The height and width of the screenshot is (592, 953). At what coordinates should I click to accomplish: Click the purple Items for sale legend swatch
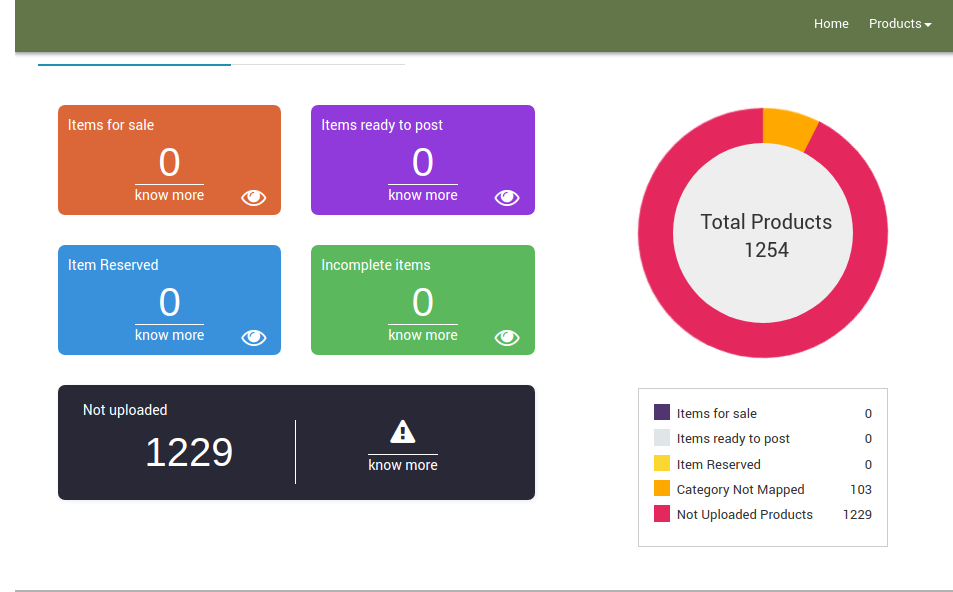(x=662, y=412)
